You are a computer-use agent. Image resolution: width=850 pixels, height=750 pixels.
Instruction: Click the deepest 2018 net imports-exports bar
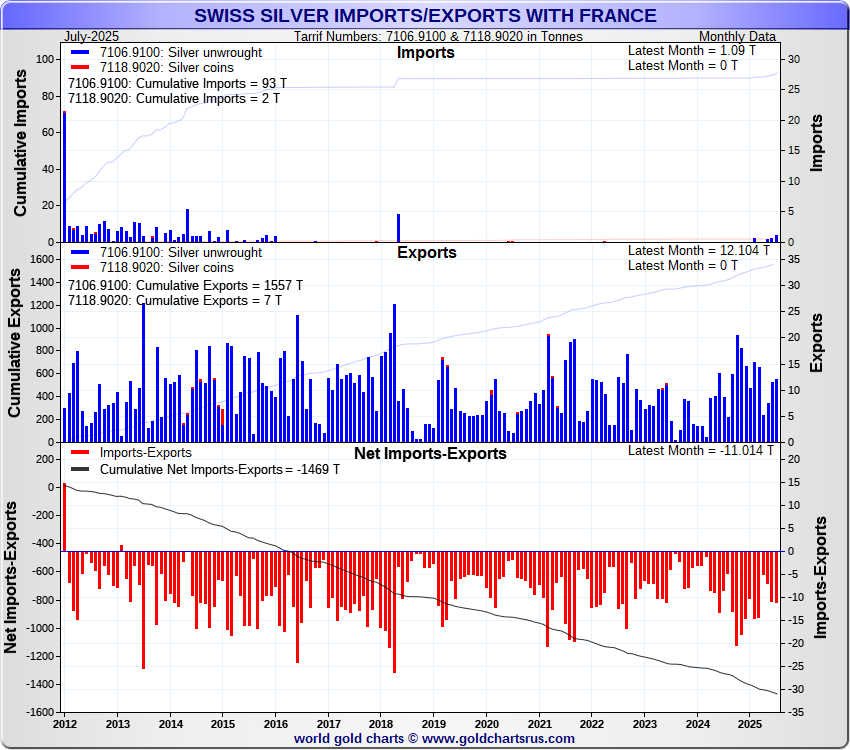tap(394, 612)
